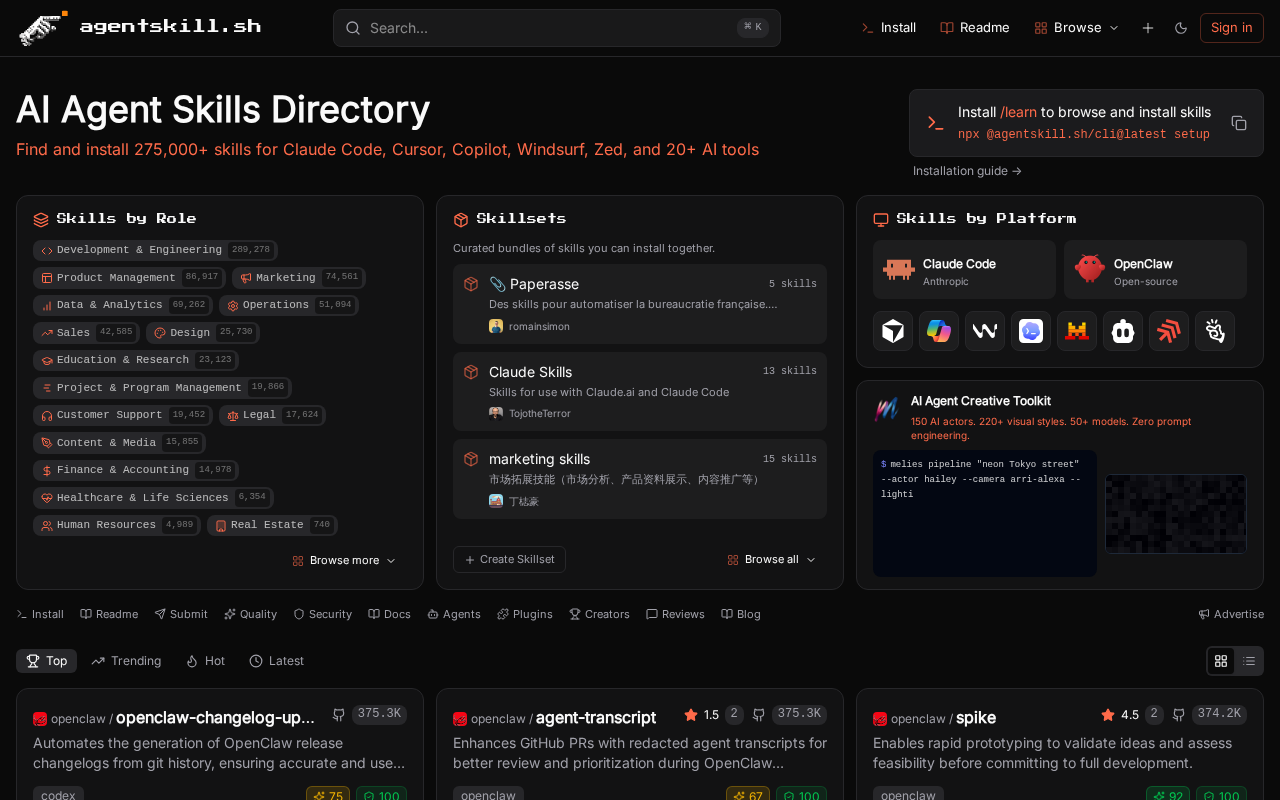Open the AI Agent Creative Toolkit thumbnail
This screenshot has height=800, width=1280.
point(1176,514)
